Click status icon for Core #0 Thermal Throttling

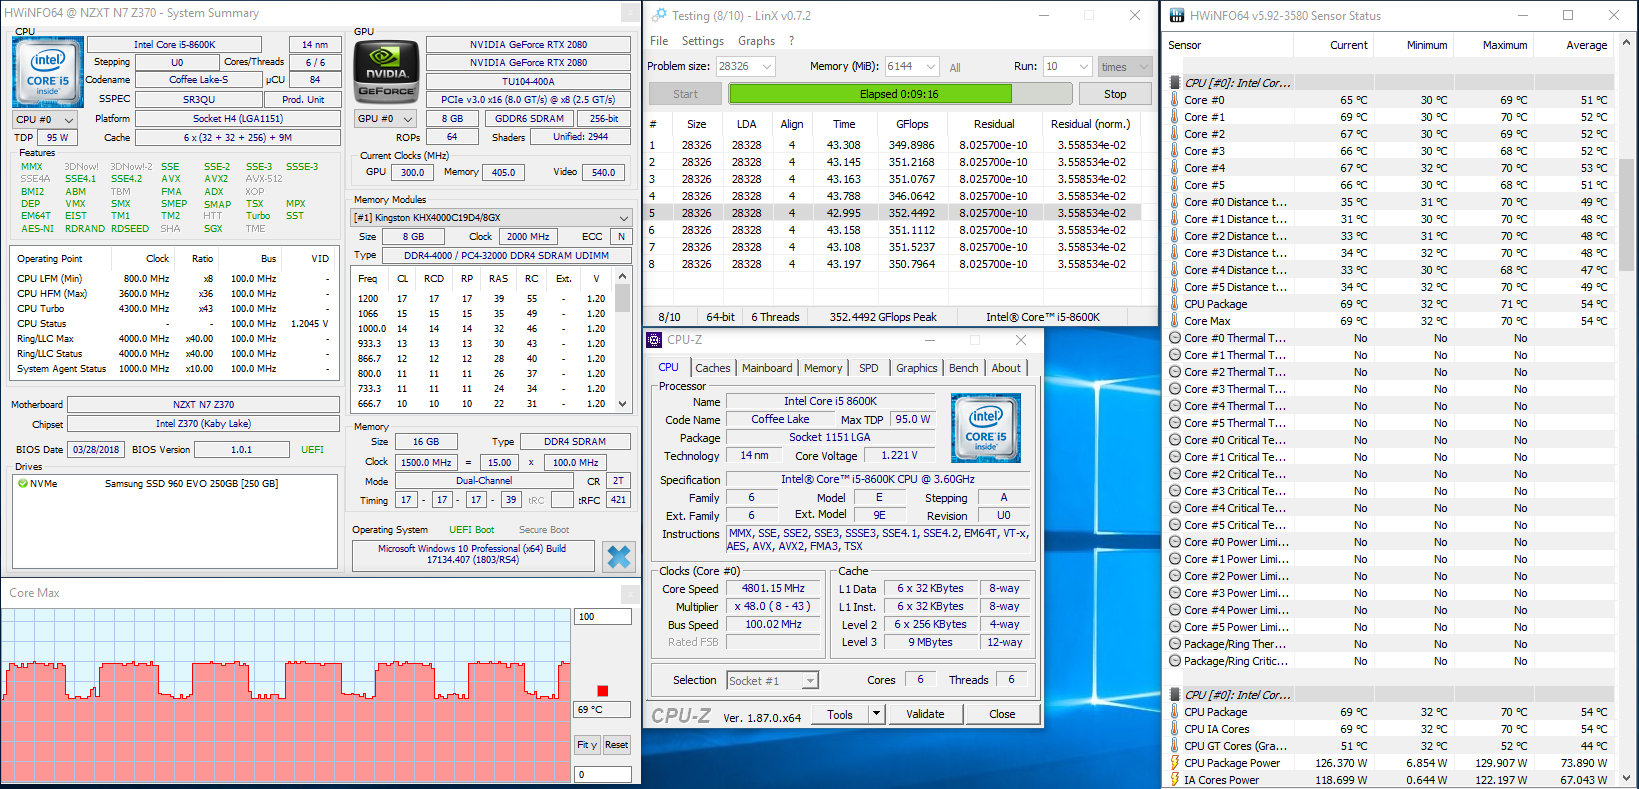(x=1175, y=338)
